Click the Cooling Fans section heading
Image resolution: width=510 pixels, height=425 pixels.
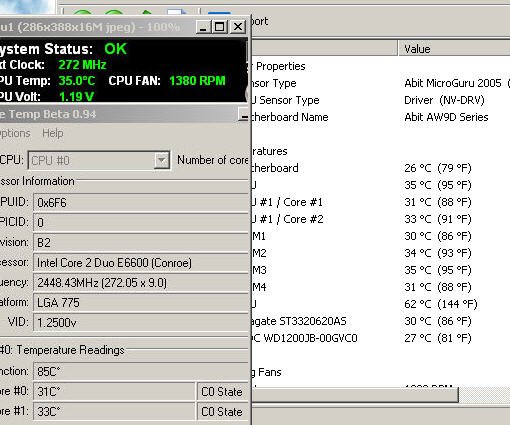coord(267,372)
